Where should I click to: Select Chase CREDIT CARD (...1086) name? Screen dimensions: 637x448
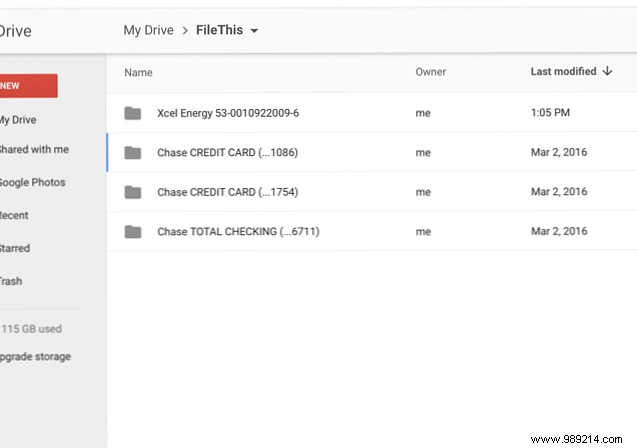point(228,152)
